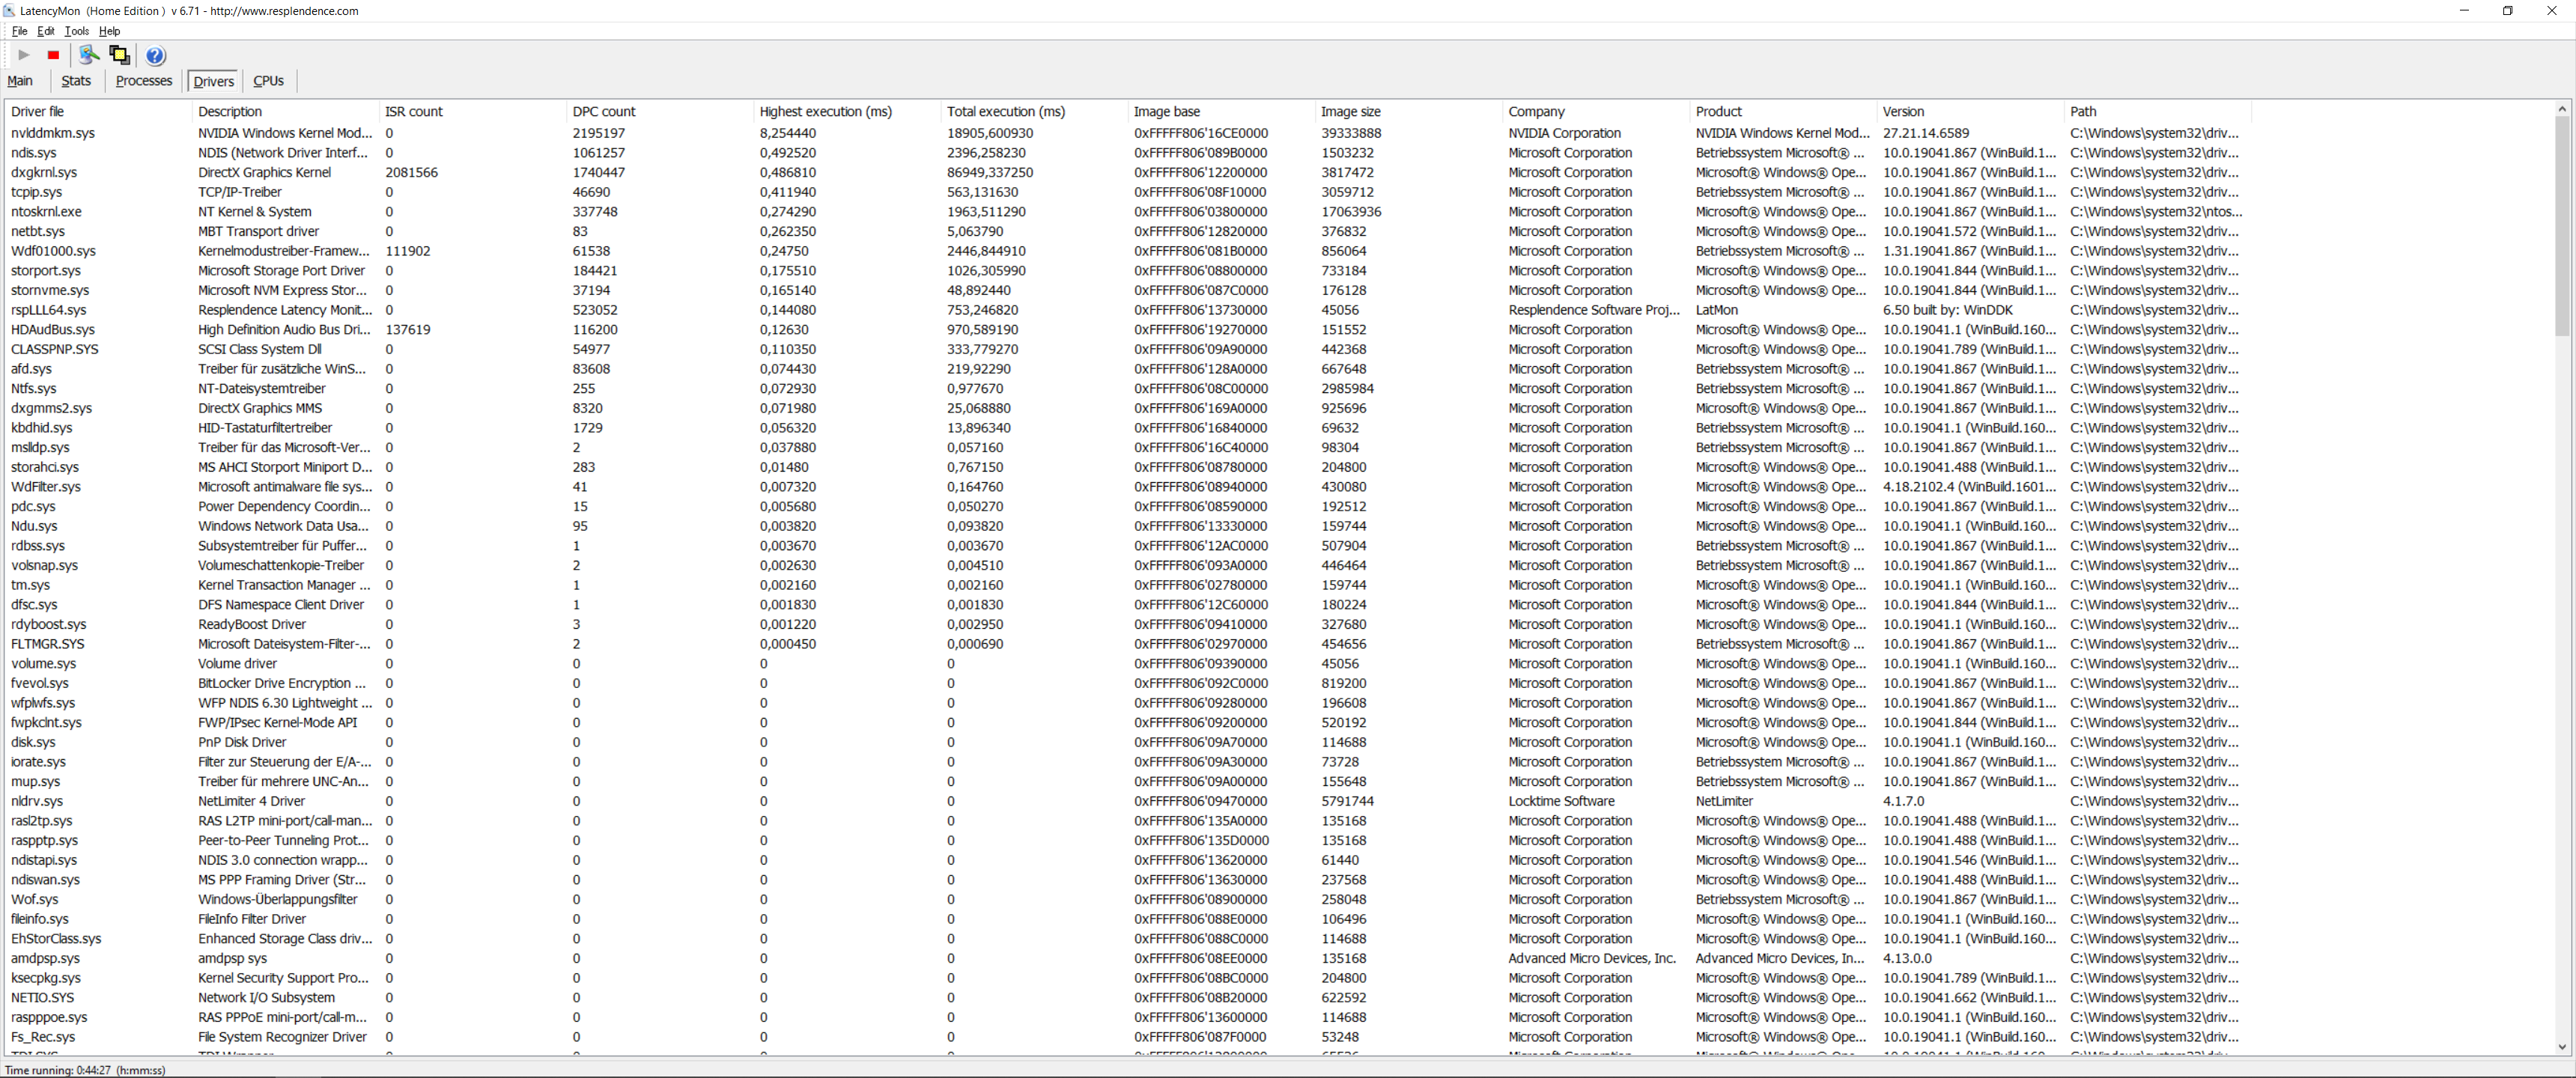Screen dimensions: 2576x1078
Task: Switch to the CPUs tab
Action: click(x=268, y=81)
